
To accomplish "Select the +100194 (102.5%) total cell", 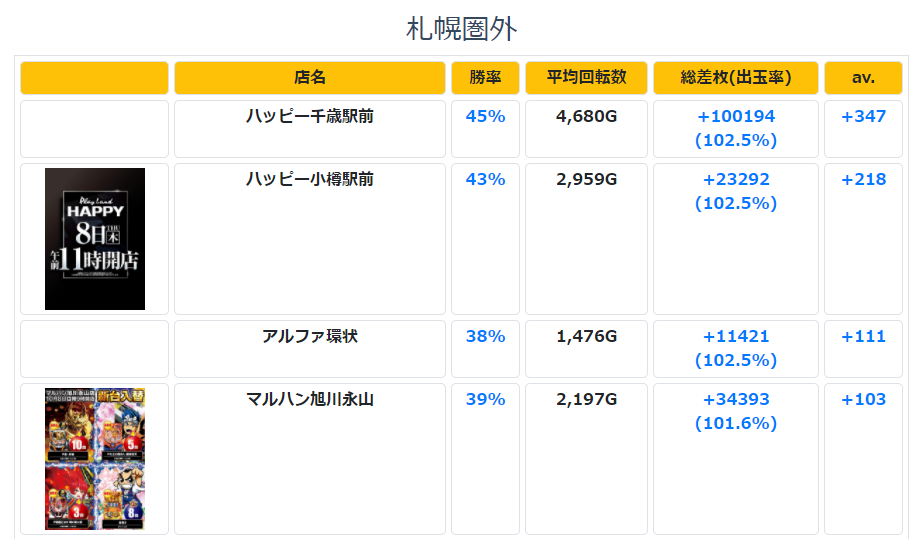I will tap(736, 129).
